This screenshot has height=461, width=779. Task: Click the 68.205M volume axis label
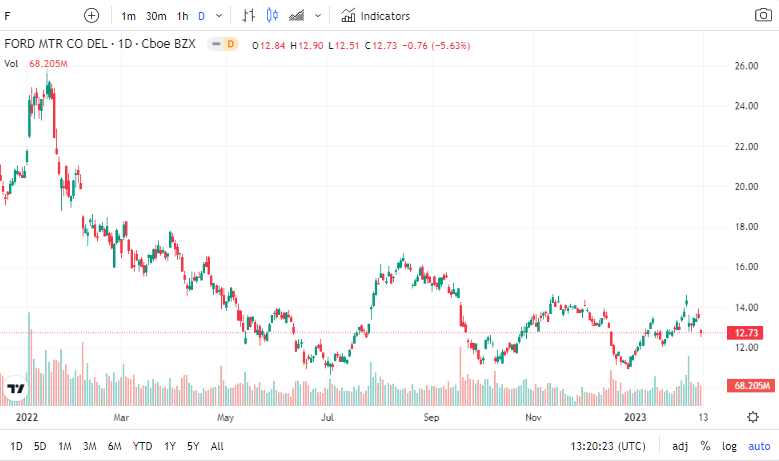click(751, 385)
